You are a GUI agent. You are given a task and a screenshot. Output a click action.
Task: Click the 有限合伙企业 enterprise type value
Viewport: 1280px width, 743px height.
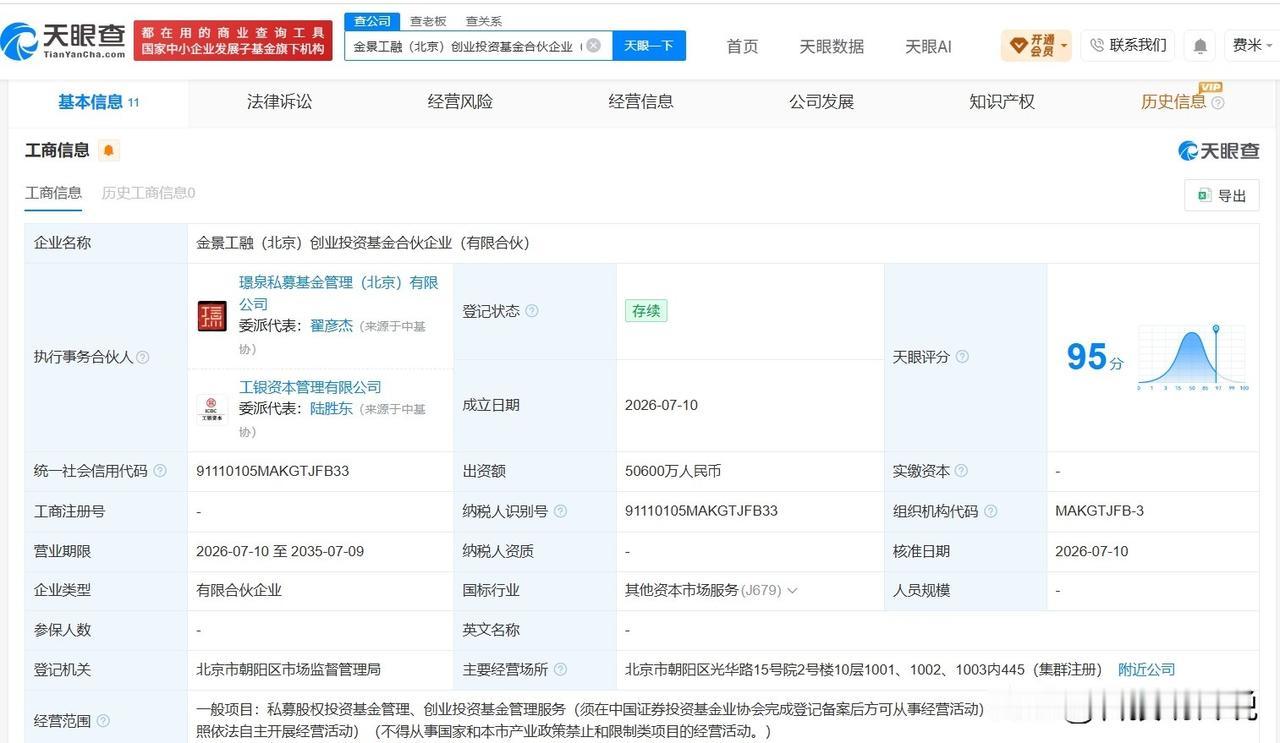coord(239,591)
